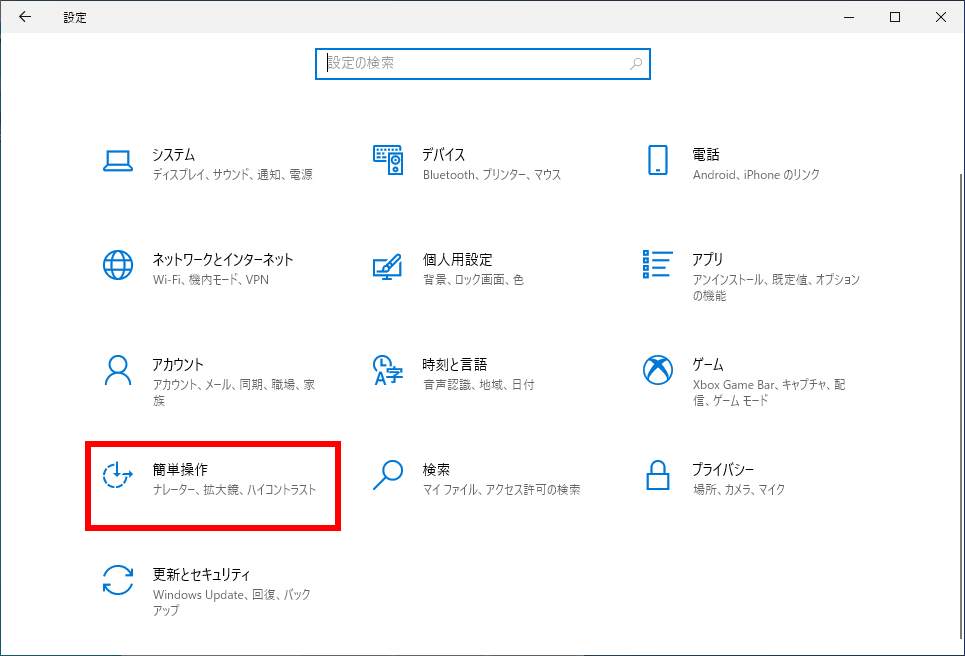
Task: Click the アカウント person icon
Action: coord(118,370)
